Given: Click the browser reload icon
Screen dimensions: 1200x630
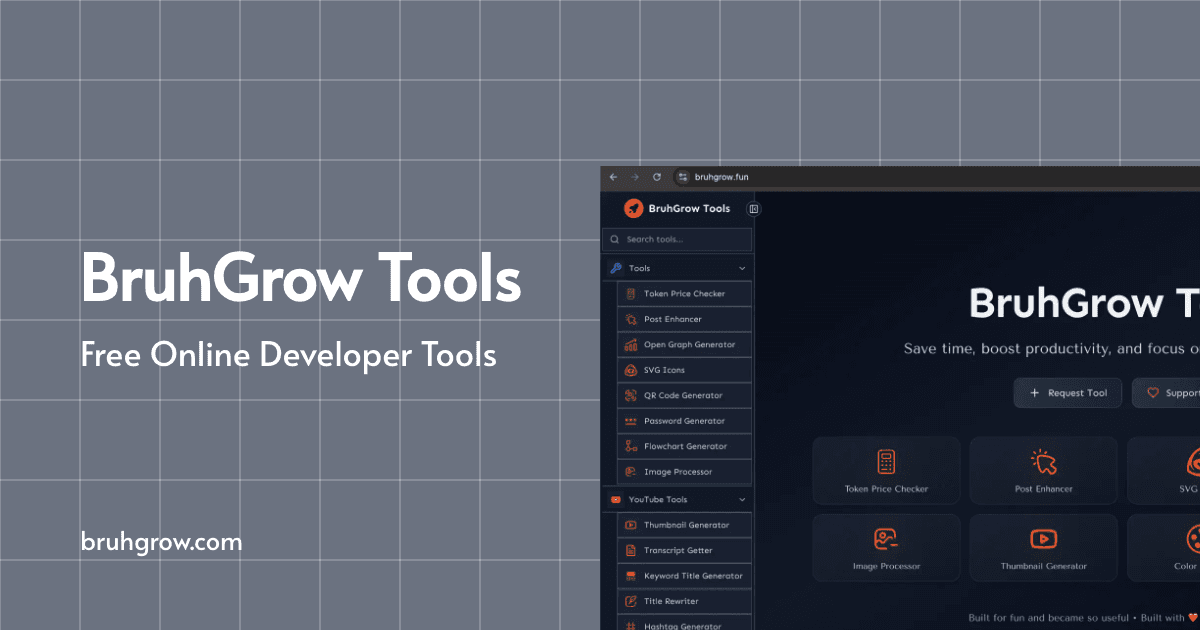Looking at the screenshot, I should pos(657,177).
